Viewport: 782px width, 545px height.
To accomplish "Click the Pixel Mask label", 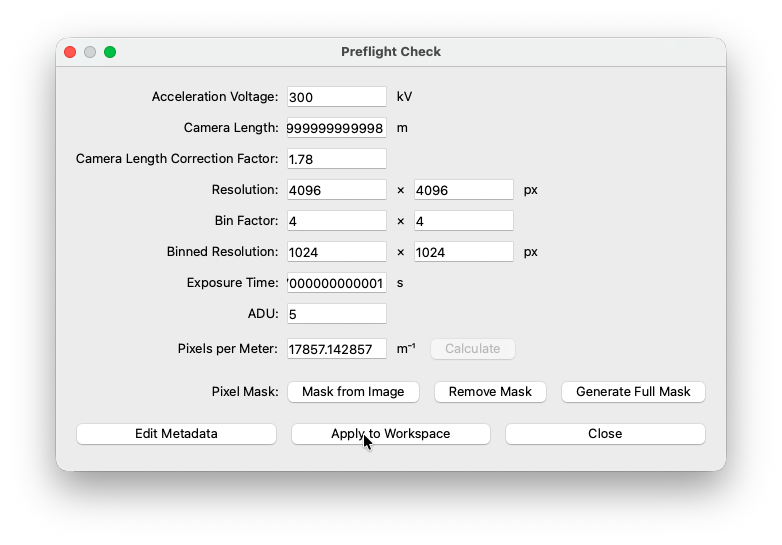I will point(245,392).
